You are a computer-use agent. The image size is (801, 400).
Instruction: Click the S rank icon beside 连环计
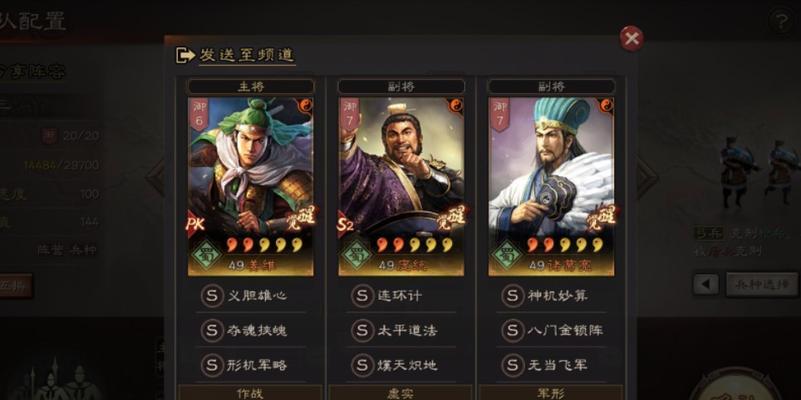[x=362, y=296]
